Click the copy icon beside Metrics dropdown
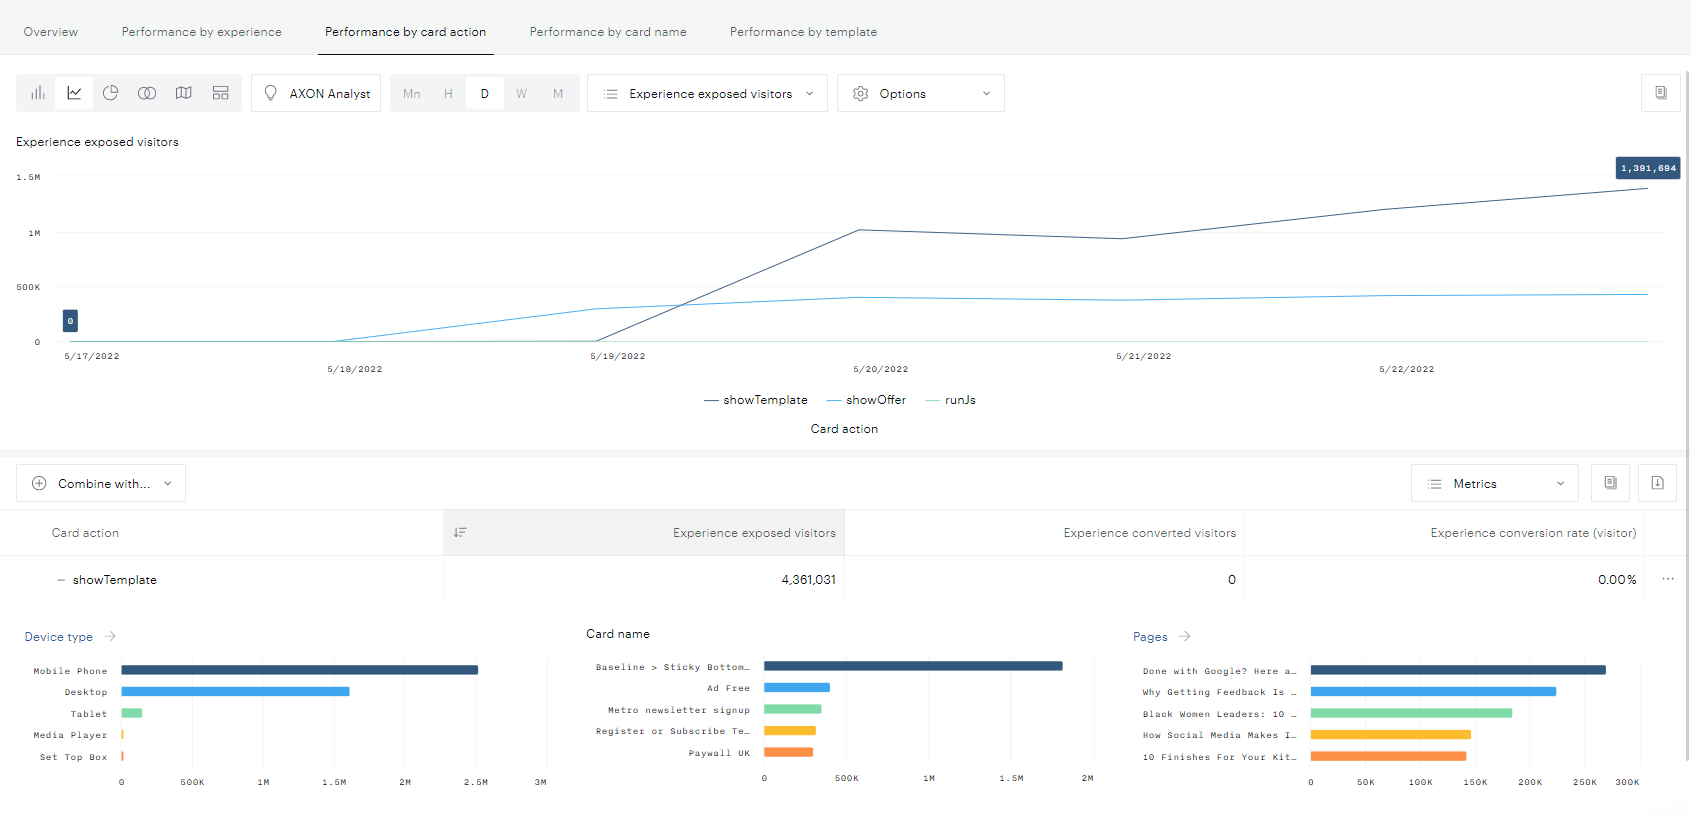Screen dimensions: 1691x817 coord(1610,483)
